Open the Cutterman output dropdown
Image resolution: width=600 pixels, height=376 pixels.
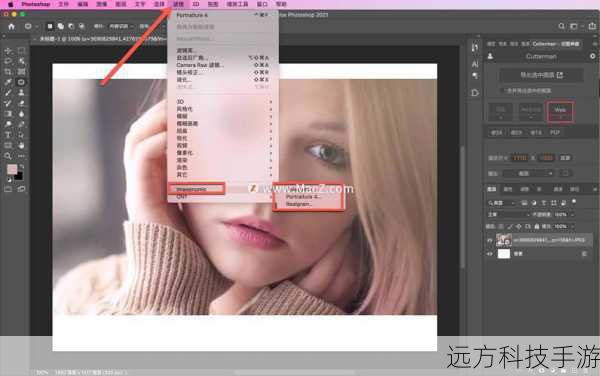click(528, 173)
